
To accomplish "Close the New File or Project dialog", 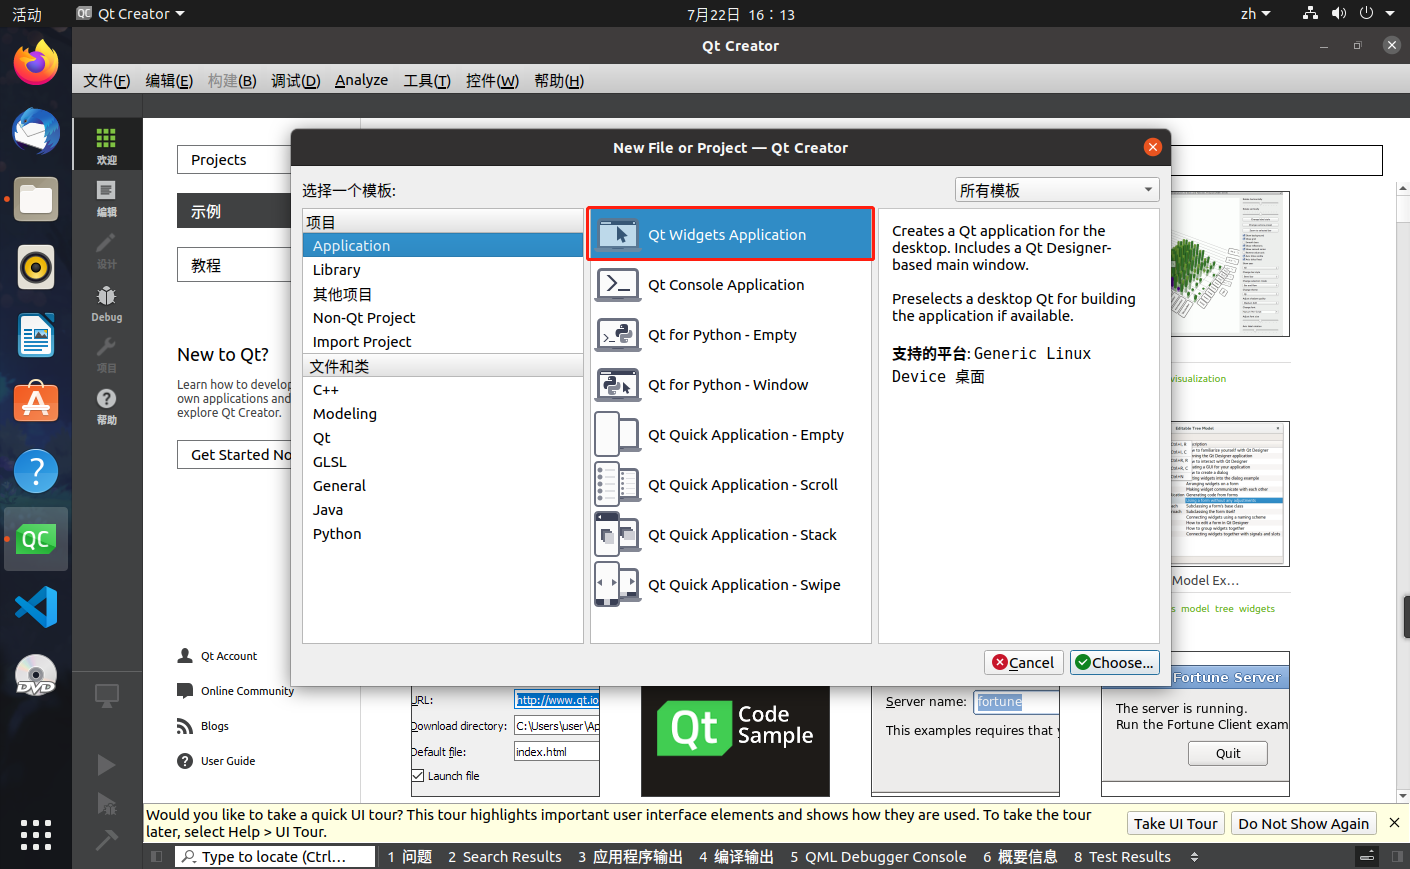I will click(1152, 147).
